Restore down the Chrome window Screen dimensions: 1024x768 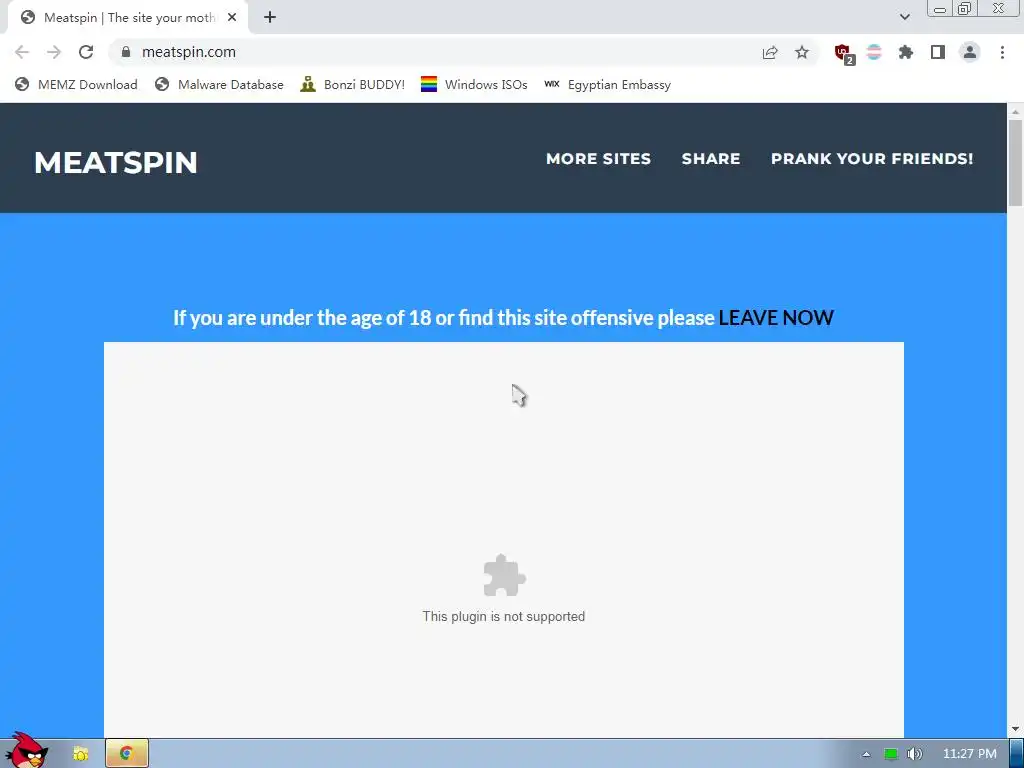point(964,8)
